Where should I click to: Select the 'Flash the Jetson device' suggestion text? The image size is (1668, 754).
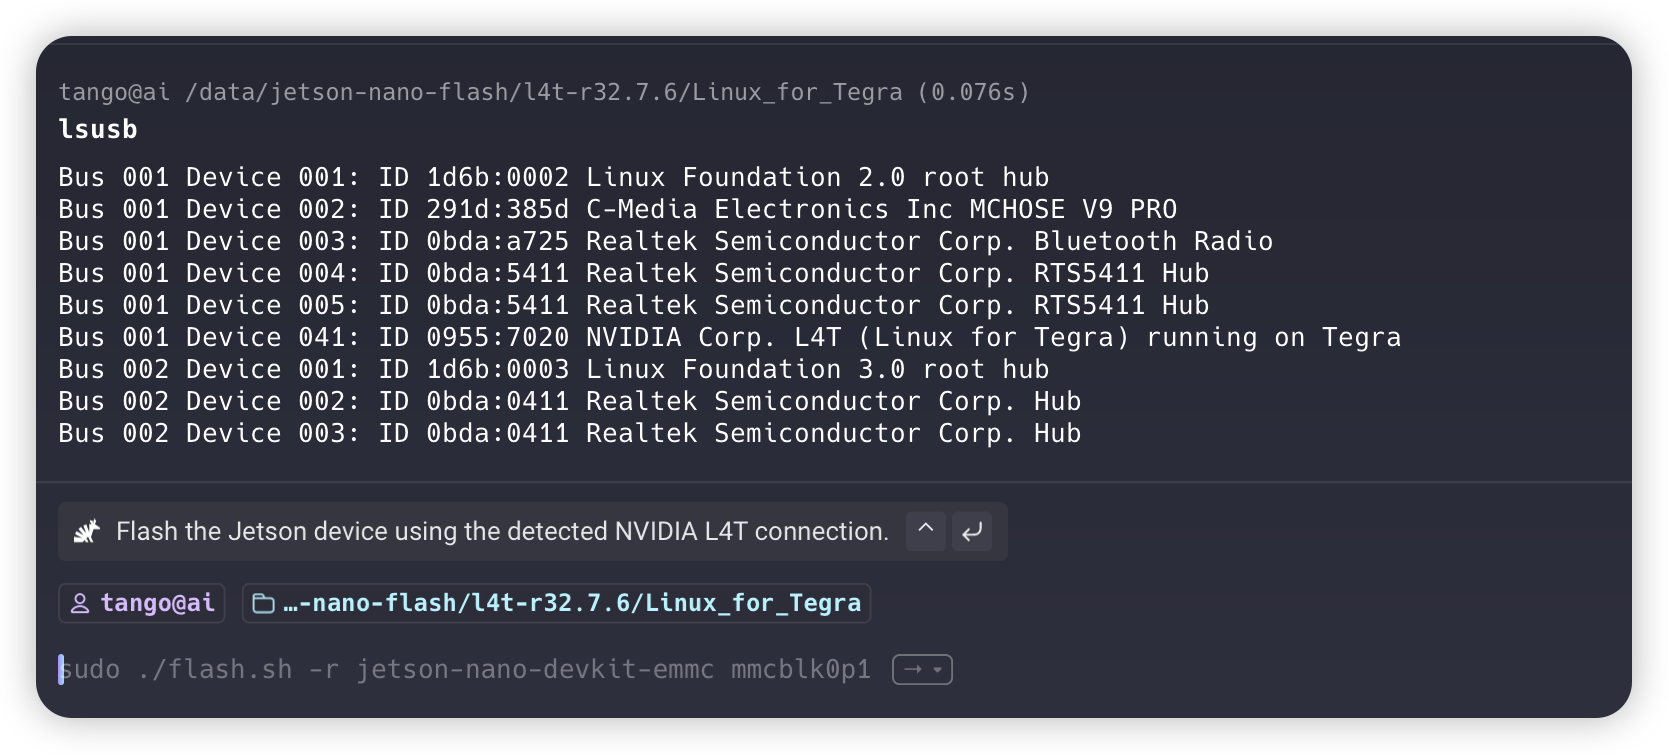tap(502, 531)
